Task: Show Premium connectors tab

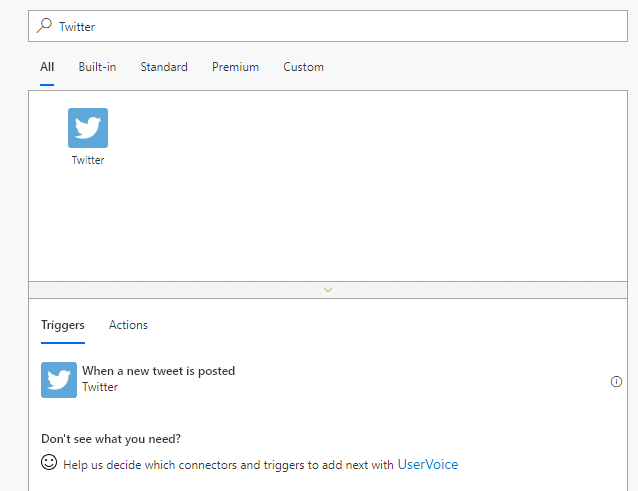Action: coord(235,67)
